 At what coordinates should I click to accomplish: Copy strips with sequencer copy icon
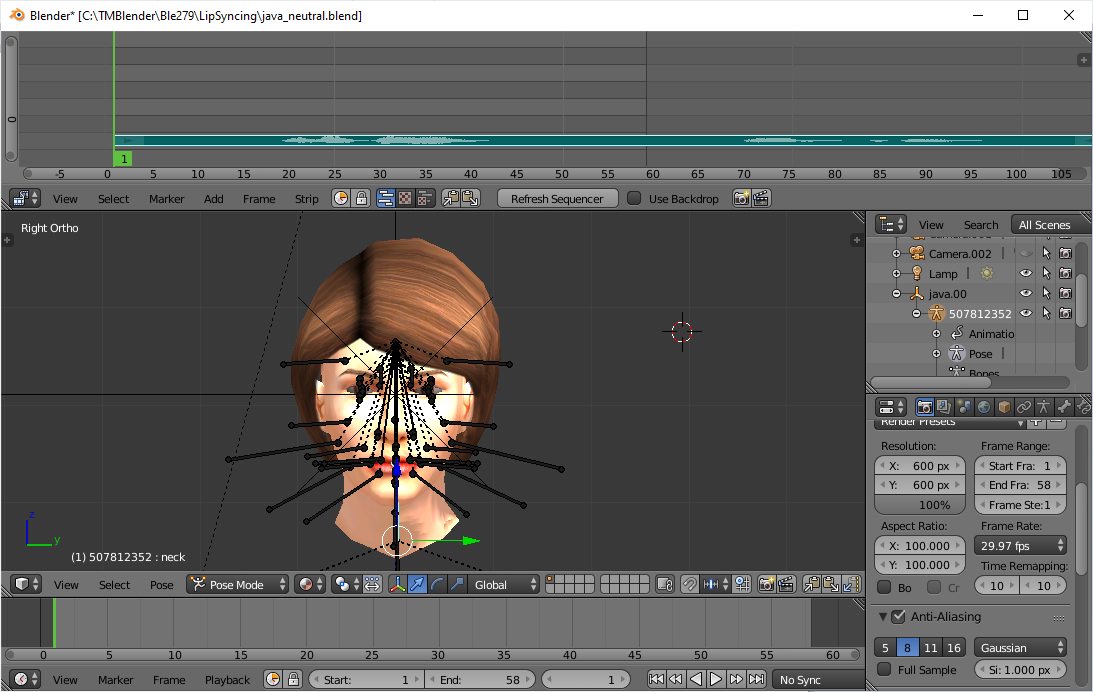click(x=451, y=199)
